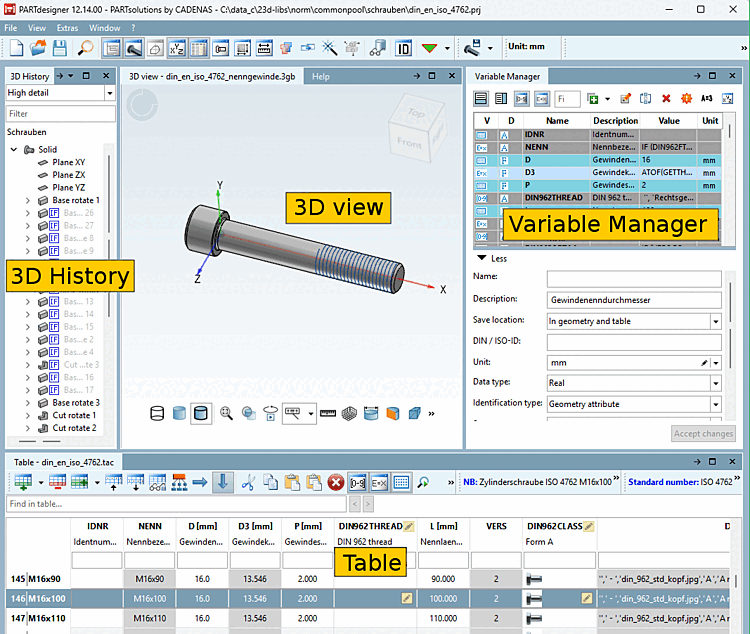Open the Identification type dropdown
750x634 pixels.
716,404
